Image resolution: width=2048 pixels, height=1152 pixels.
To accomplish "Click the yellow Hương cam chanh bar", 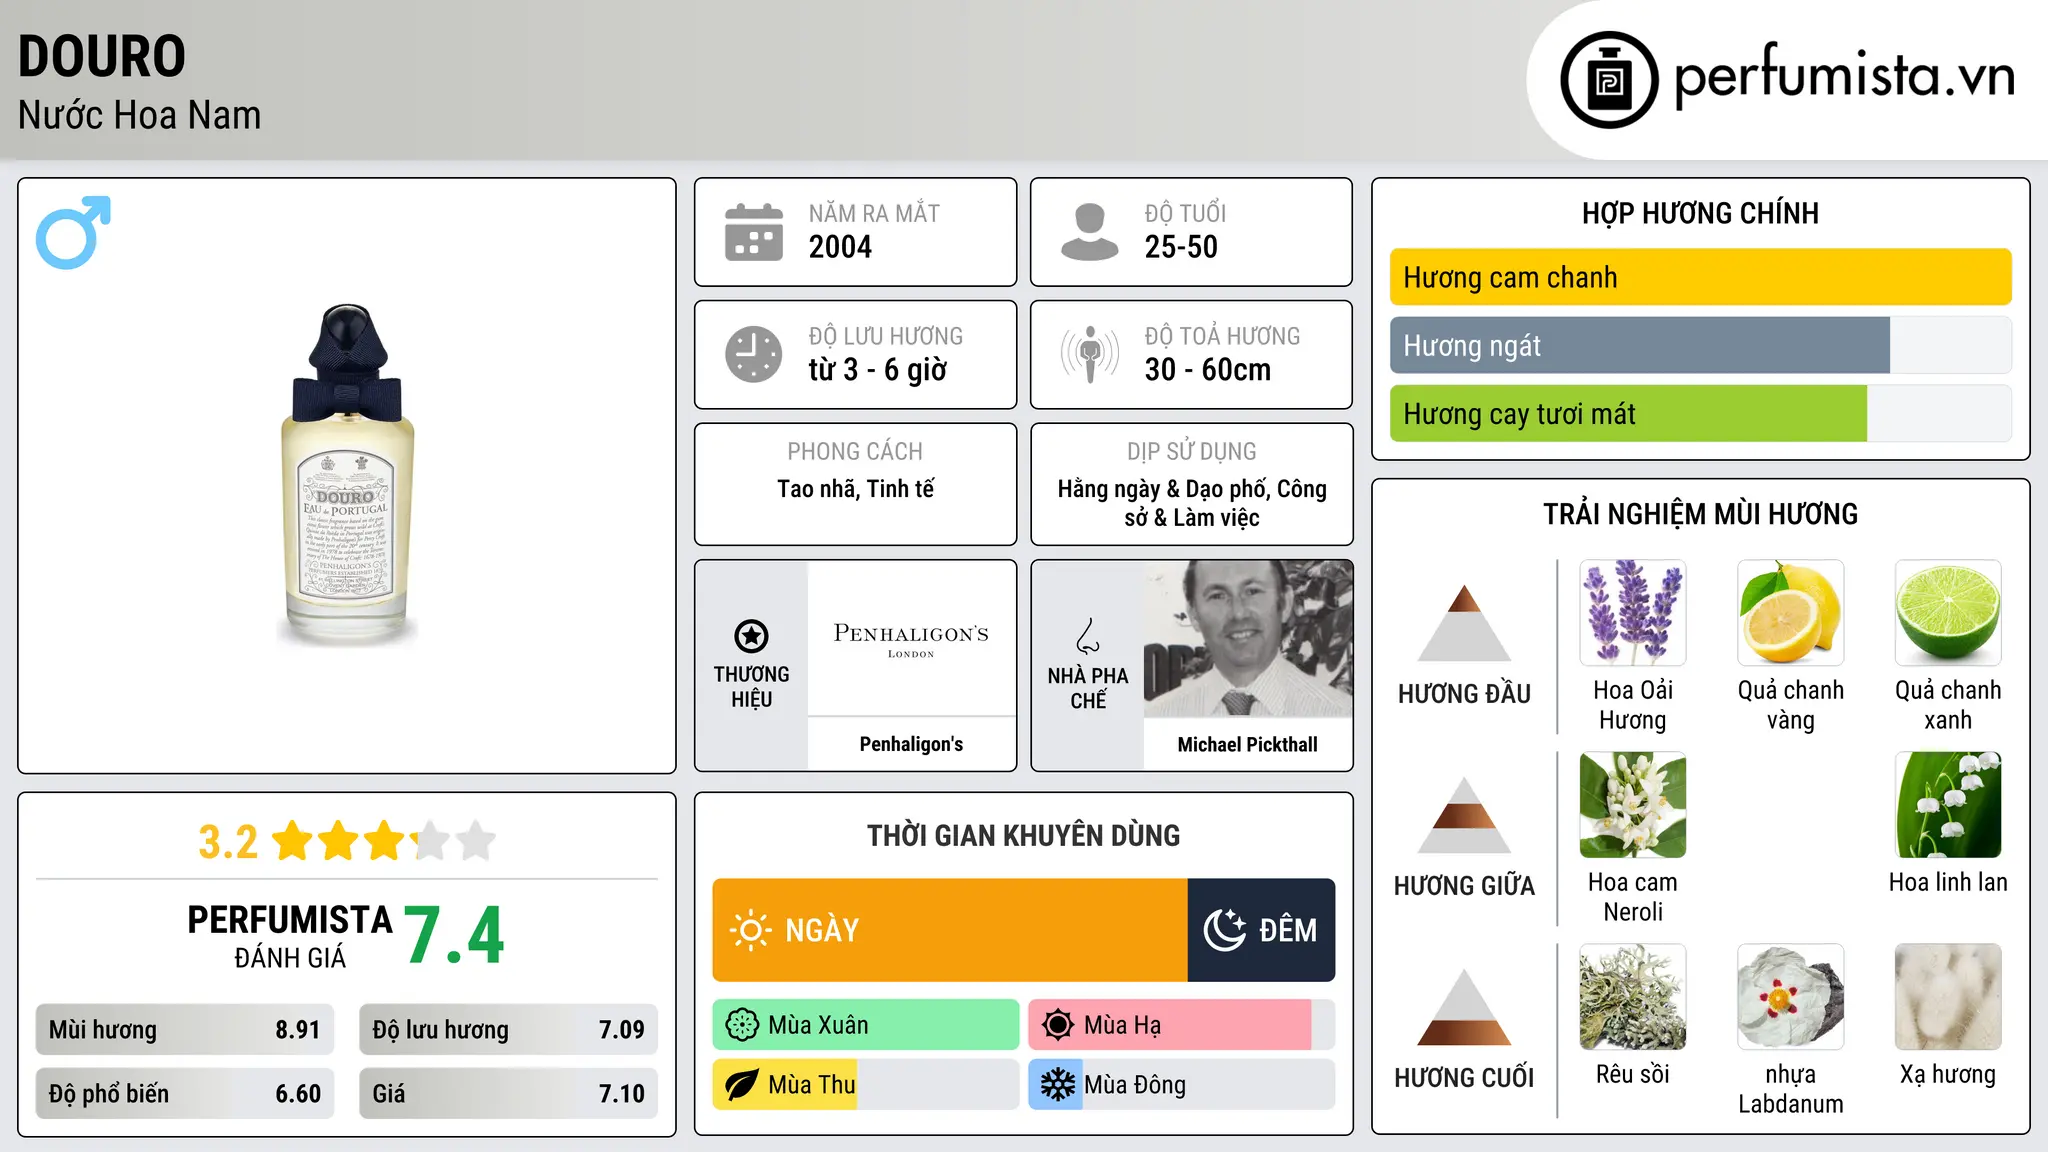I will (1700, 277).
